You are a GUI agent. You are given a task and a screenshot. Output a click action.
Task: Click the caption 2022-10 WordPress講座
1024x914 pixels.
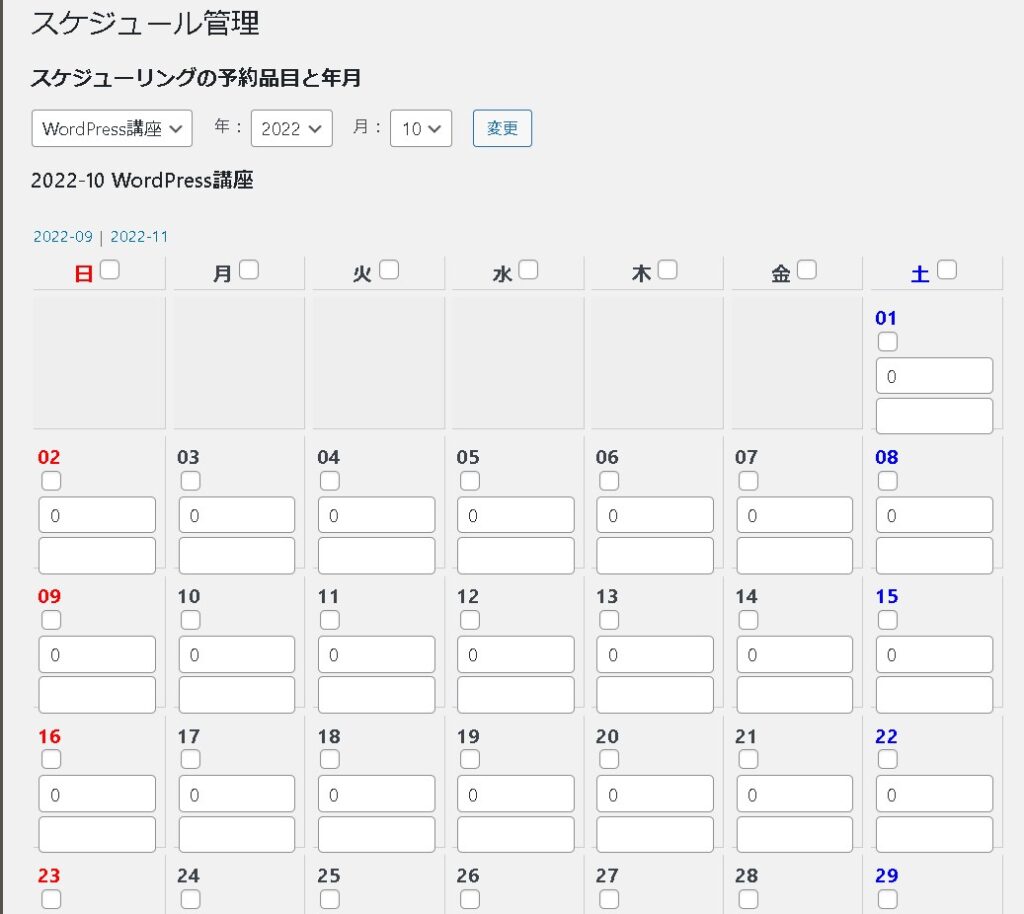point(142,180)
